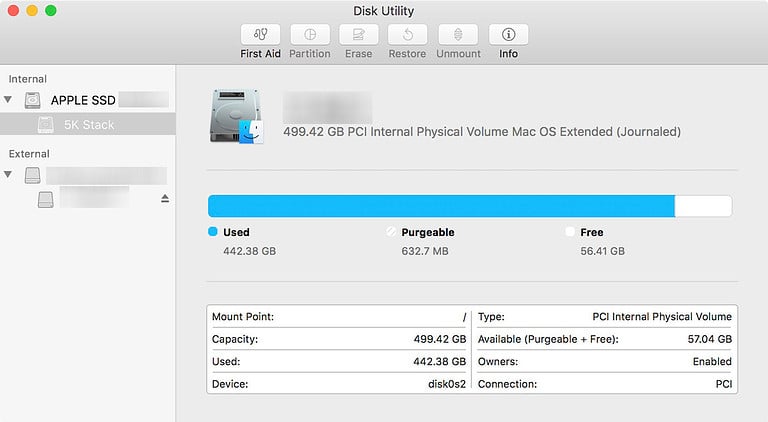Click the Erase toolbar icon
768x422 pixels.
click(359, 34)
